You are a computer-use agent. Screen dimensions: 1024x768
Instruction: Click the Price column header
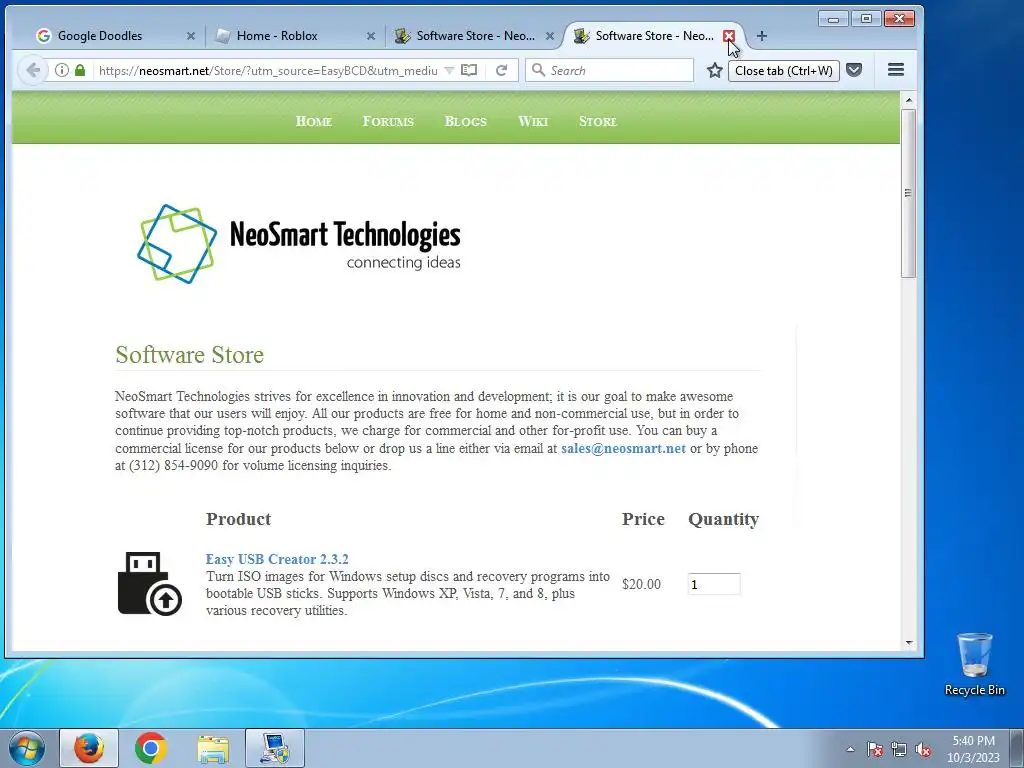pos(643,519)
